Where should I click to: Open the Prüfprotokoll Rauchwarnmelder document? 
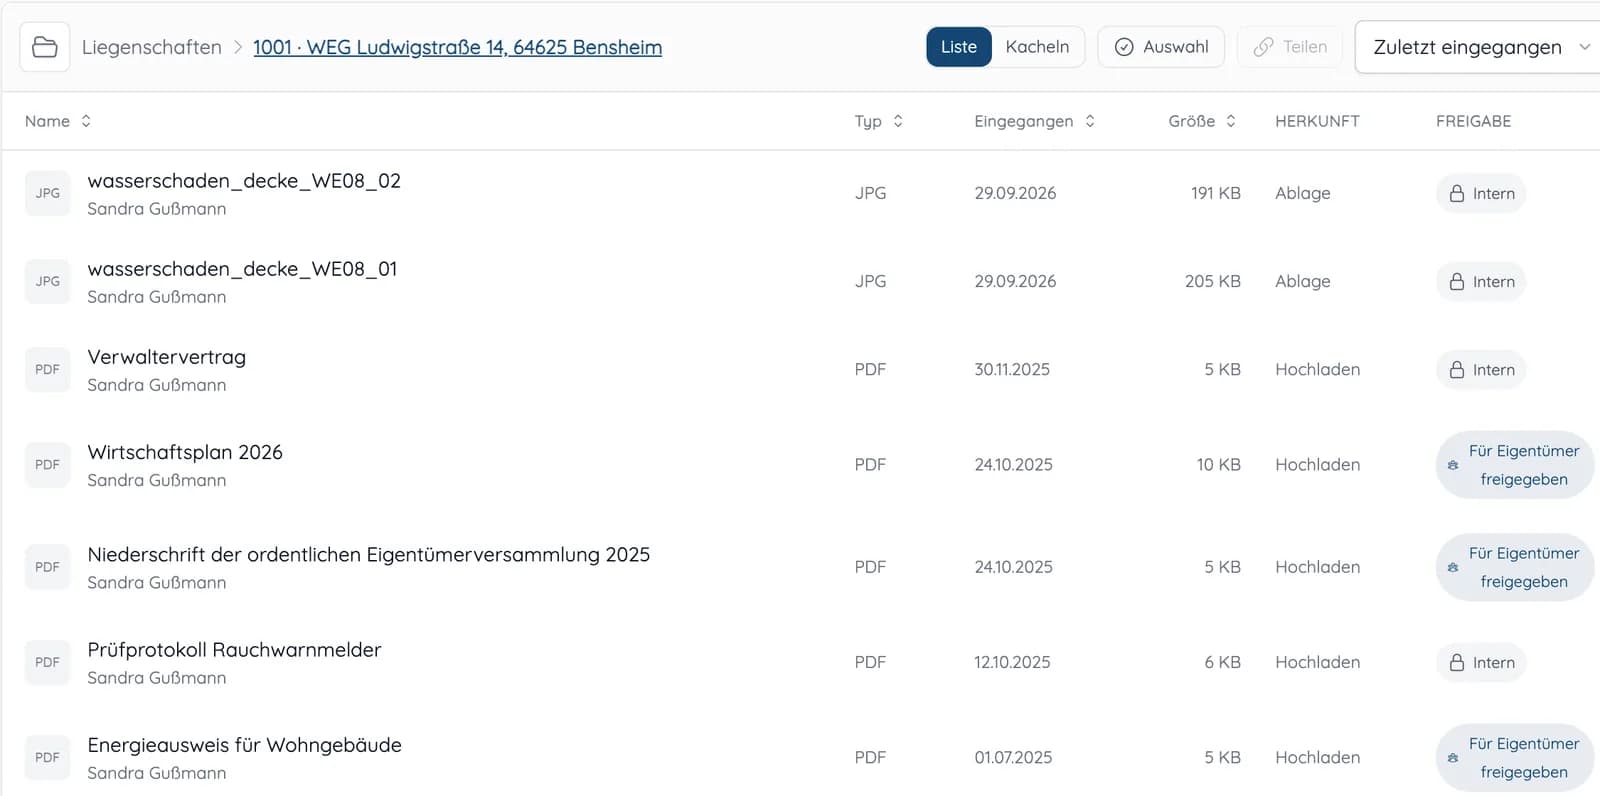coord(234,650)
